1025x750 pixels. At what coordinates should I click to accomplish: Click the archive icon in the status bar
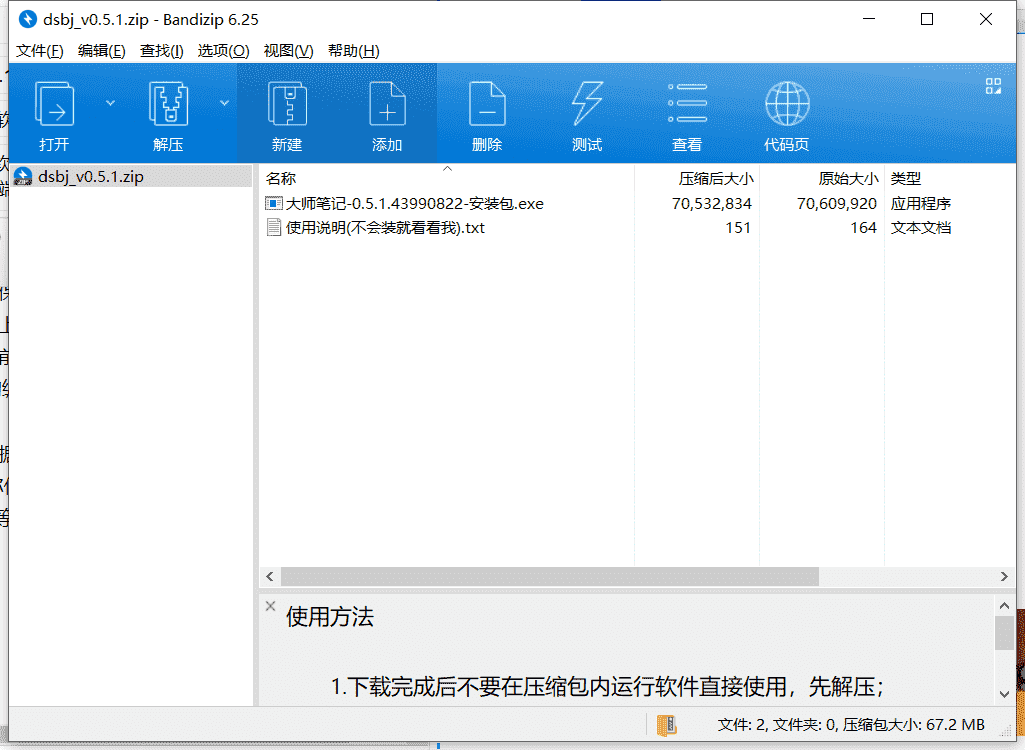coord(667,725)
